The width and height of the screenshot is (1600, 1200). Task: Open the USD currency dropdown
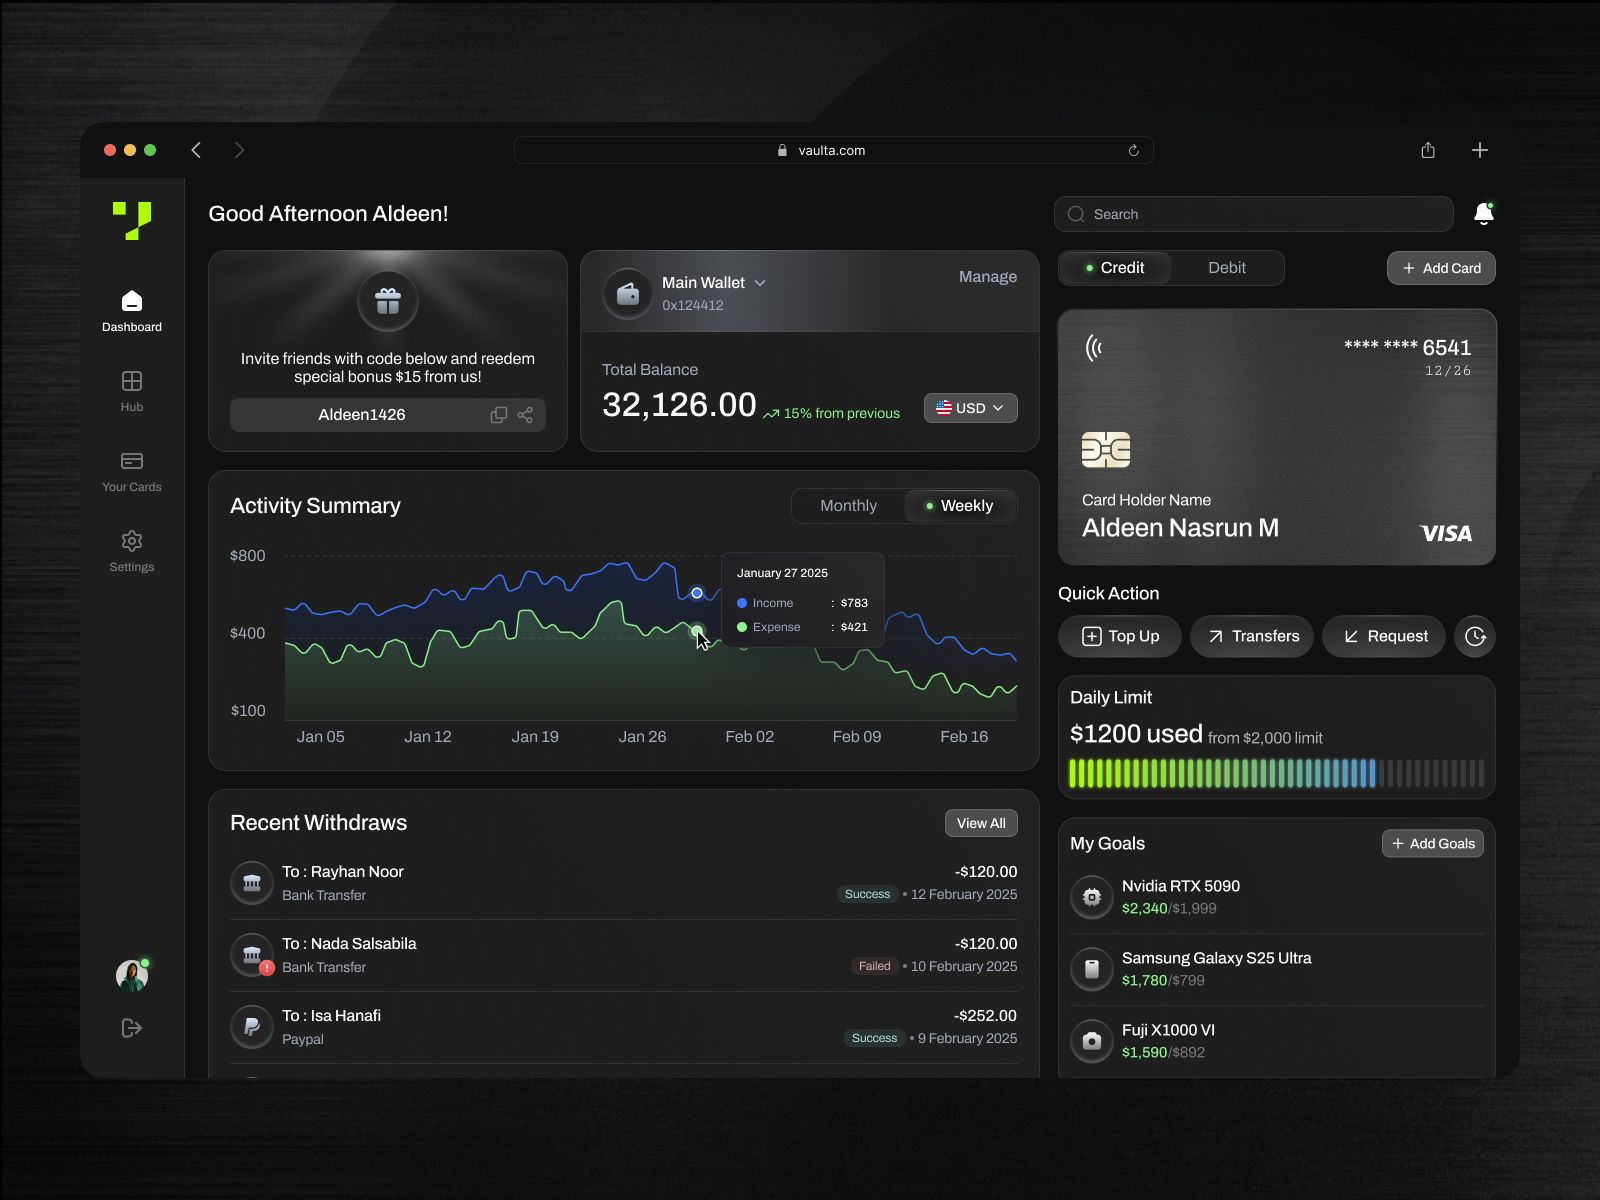(x=969, y=407)
